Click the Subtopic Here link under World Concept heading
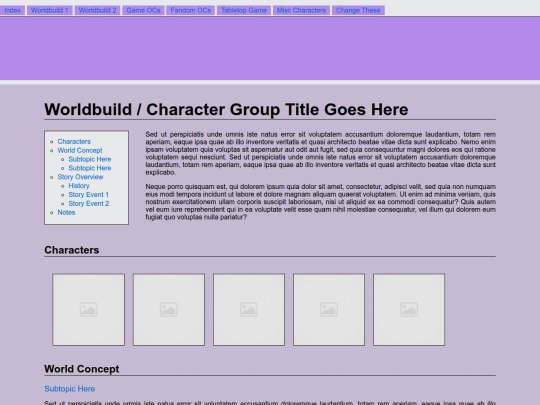 (70, 389)
